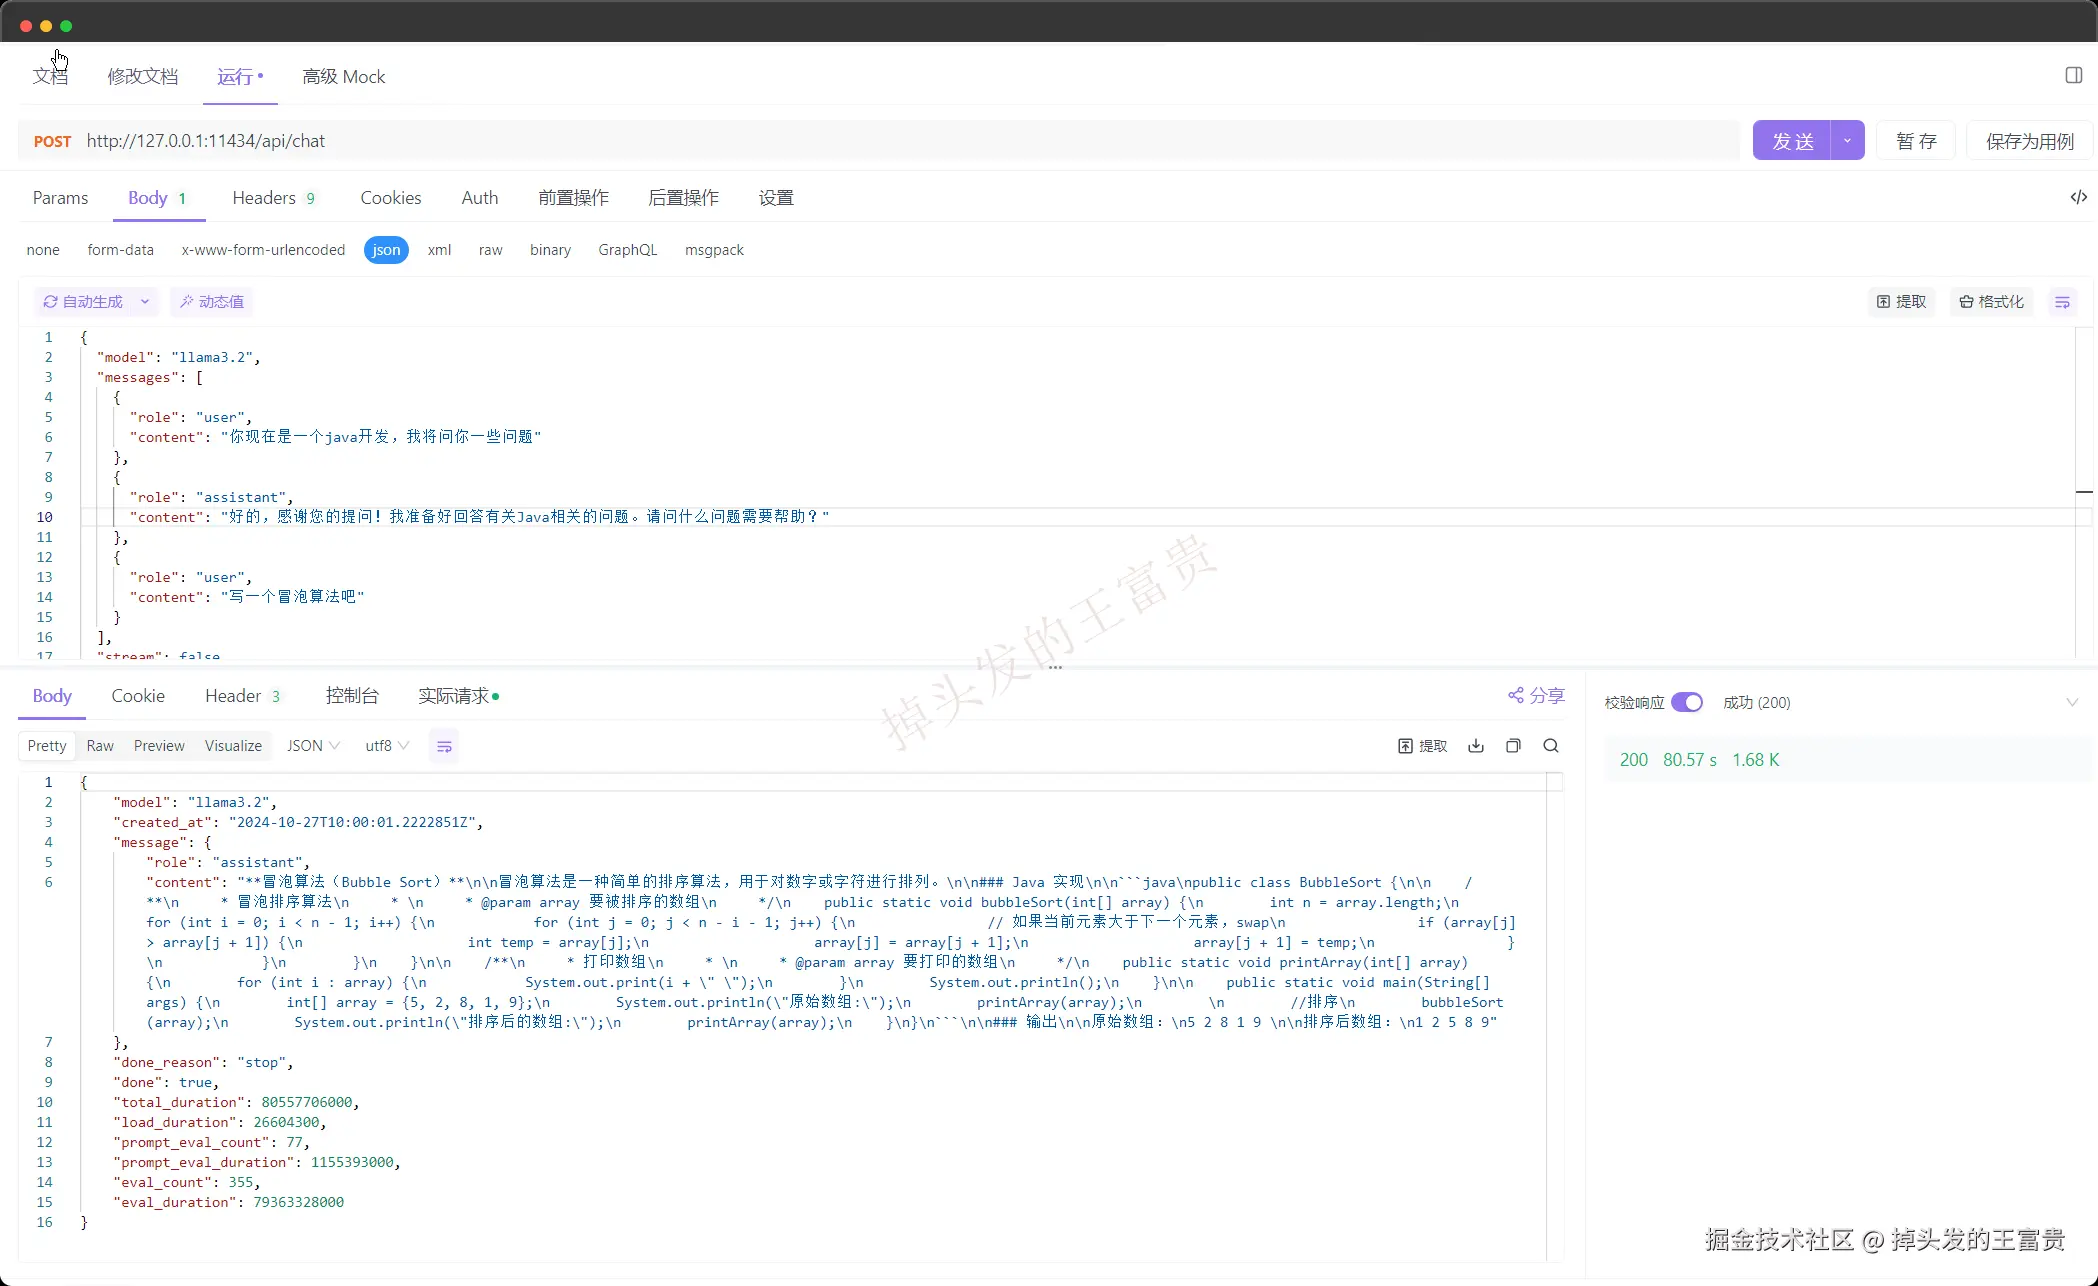
Task: Click the request body word-wrap icon
Action: coord(2061,302)
